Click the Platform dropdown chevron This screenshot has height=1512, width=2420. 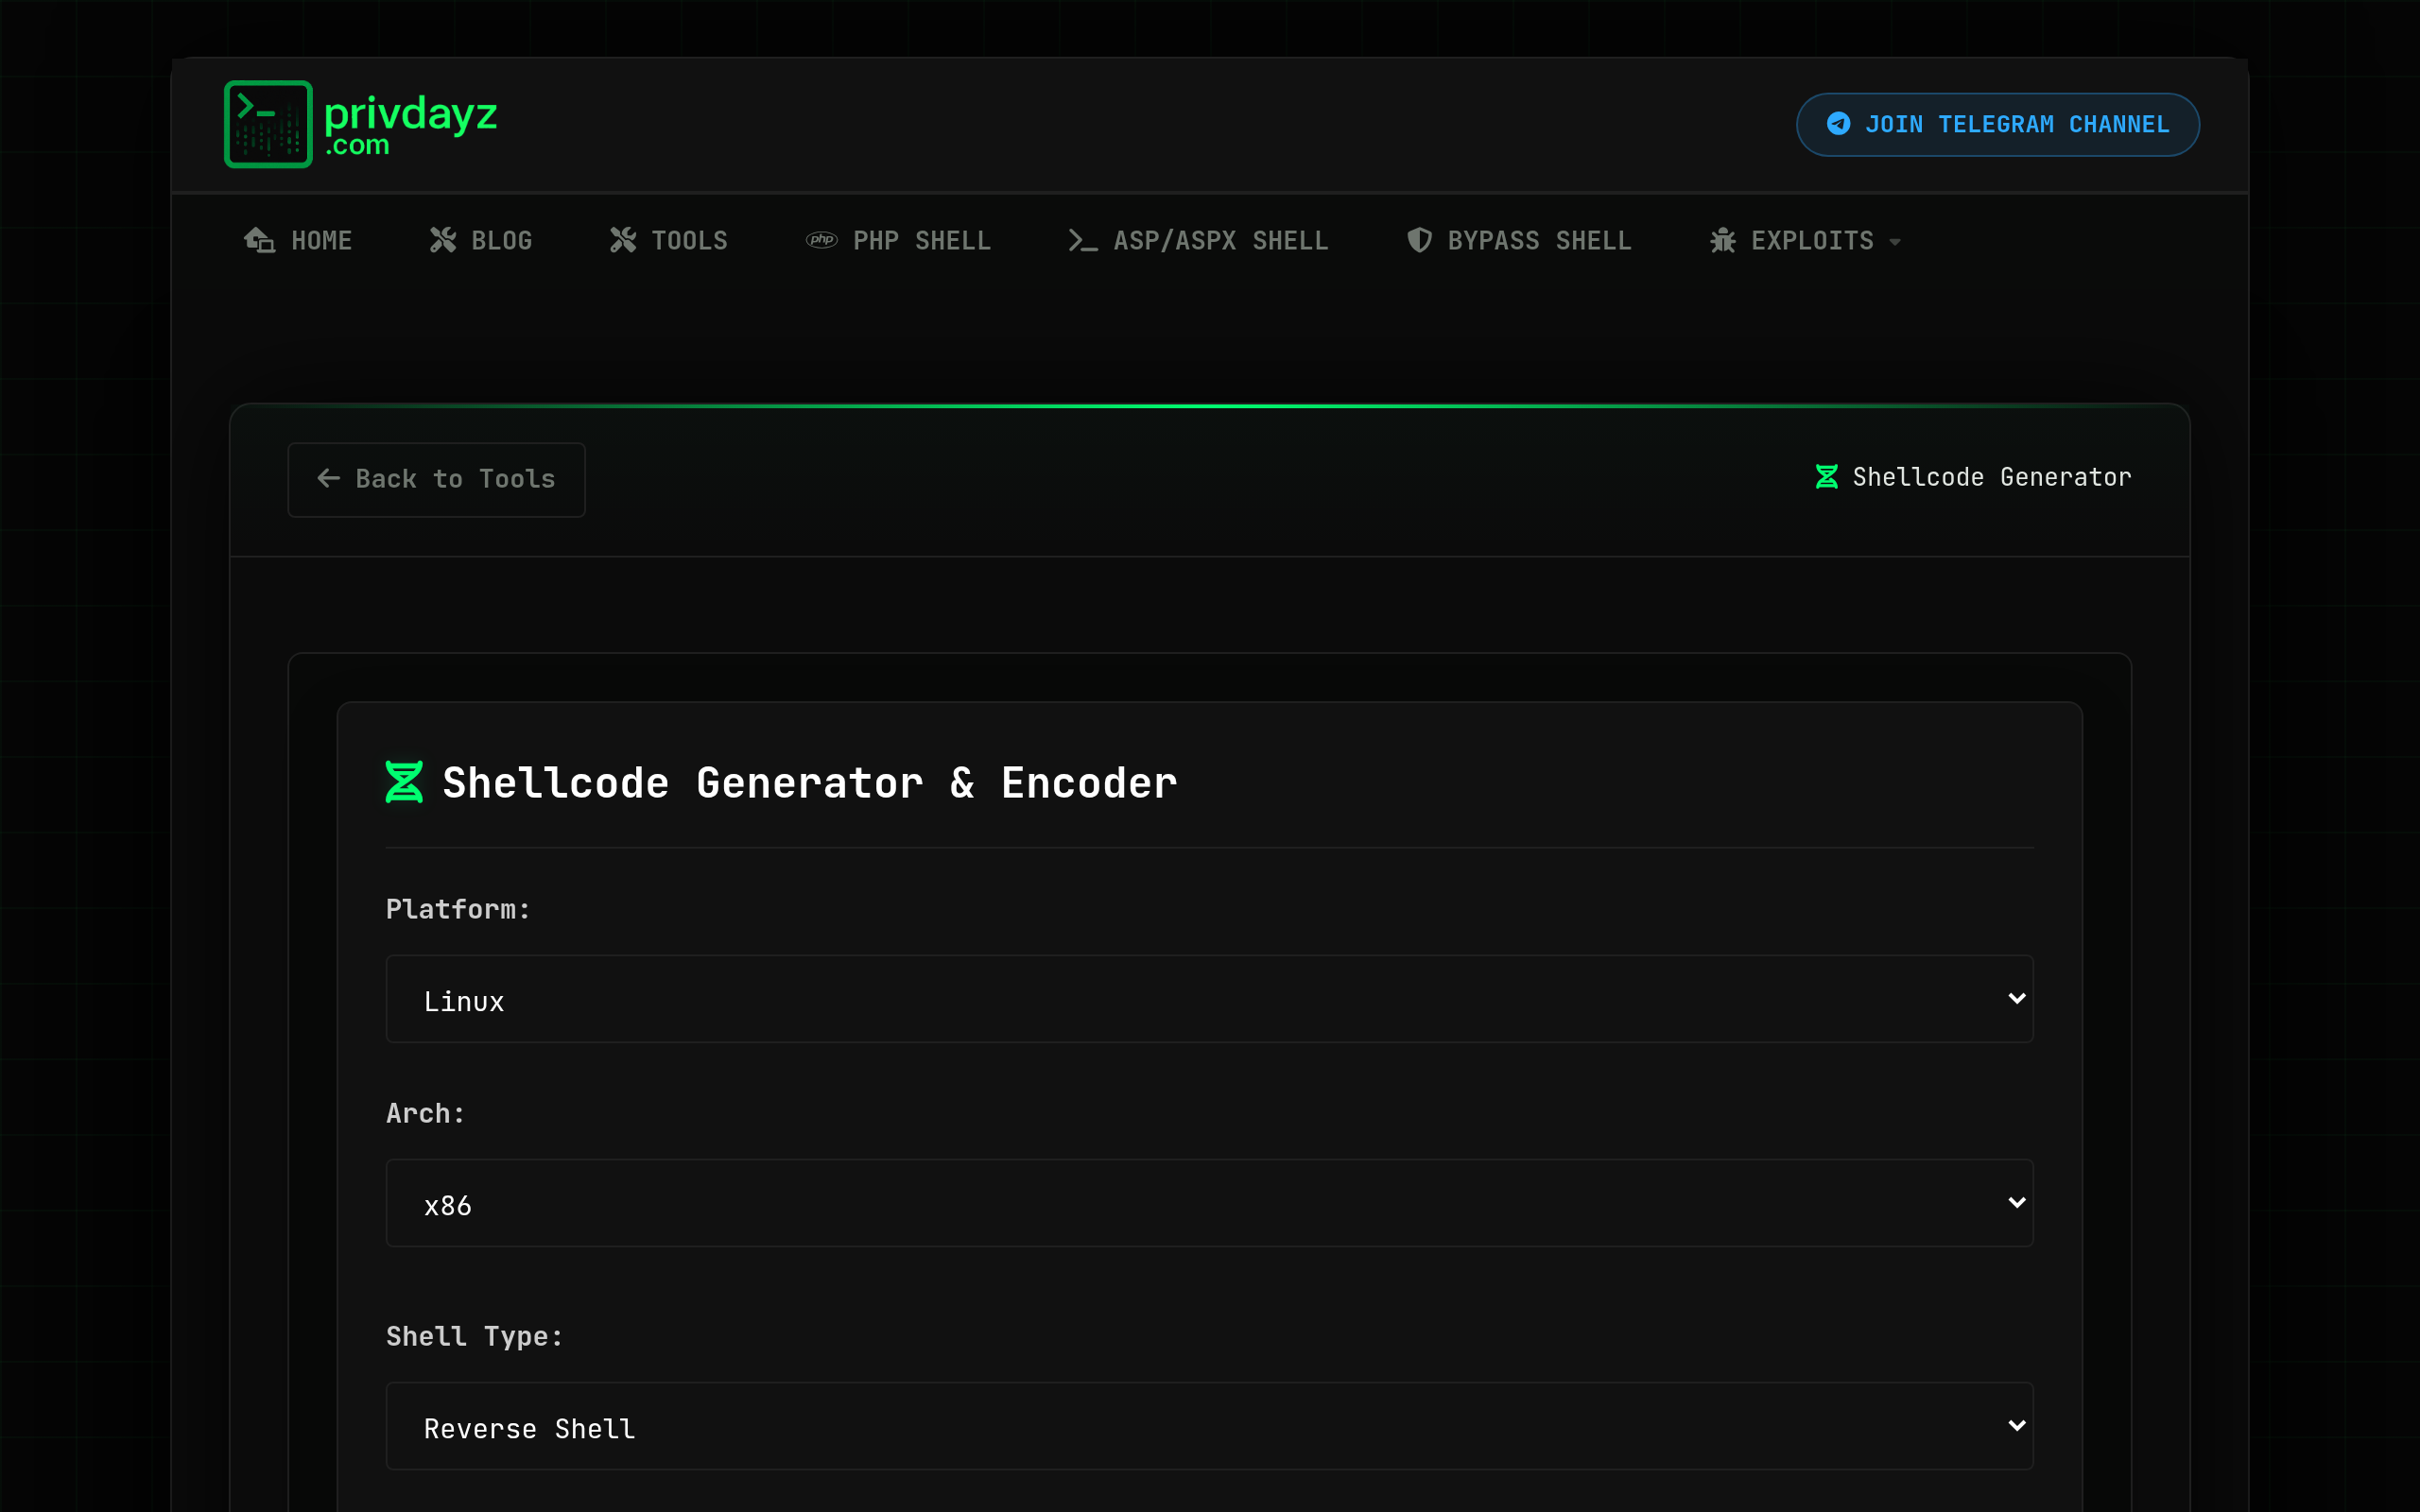[x=2016, y=999]
